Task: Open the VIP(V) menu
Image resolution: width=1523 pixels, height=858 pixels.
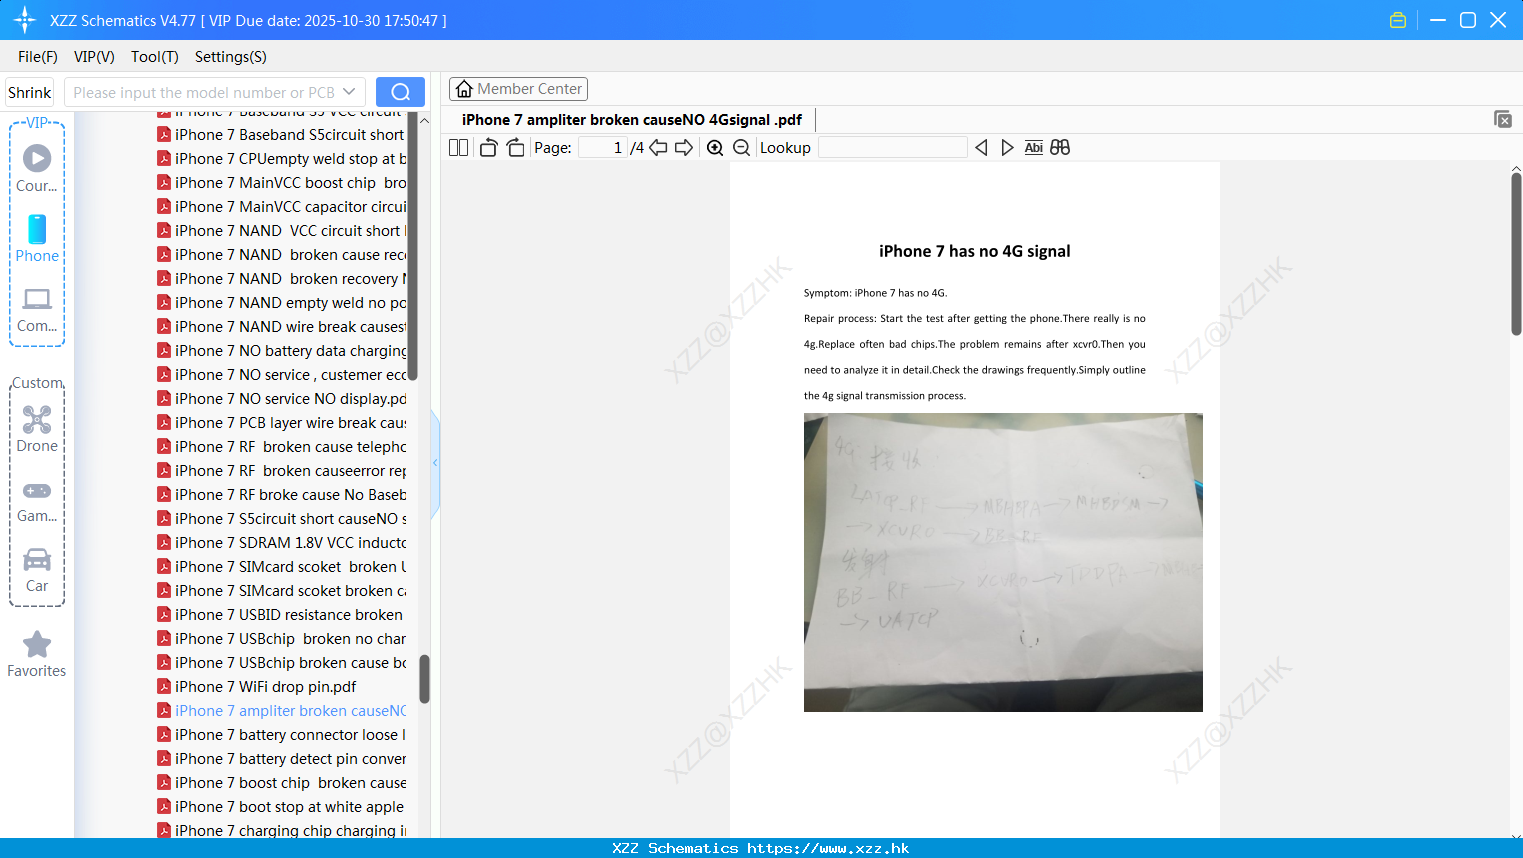Action: pyautogui.click(x=94, y=57)
